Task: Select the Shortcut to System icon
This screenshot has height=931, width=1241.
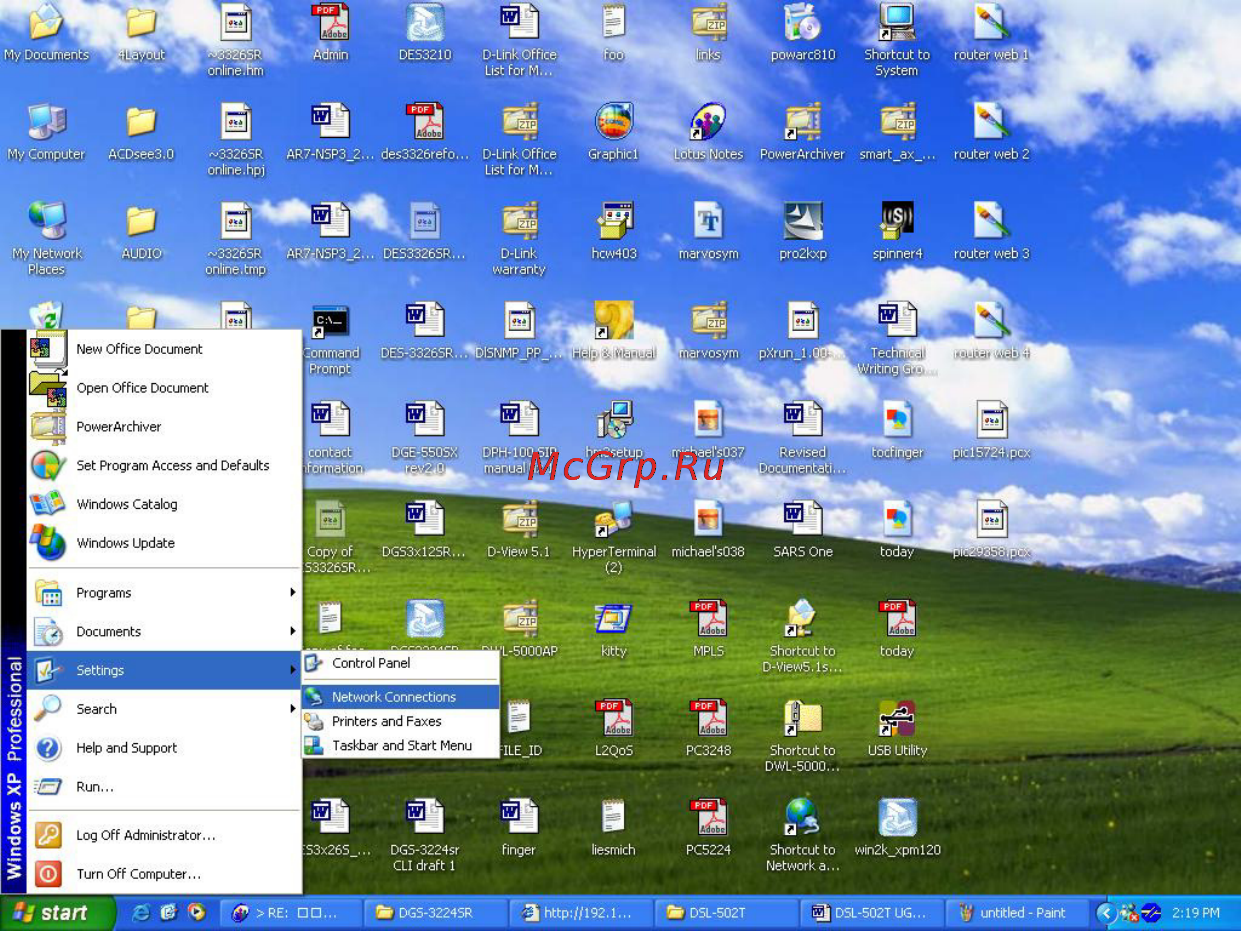Action: tap(897, 24)
